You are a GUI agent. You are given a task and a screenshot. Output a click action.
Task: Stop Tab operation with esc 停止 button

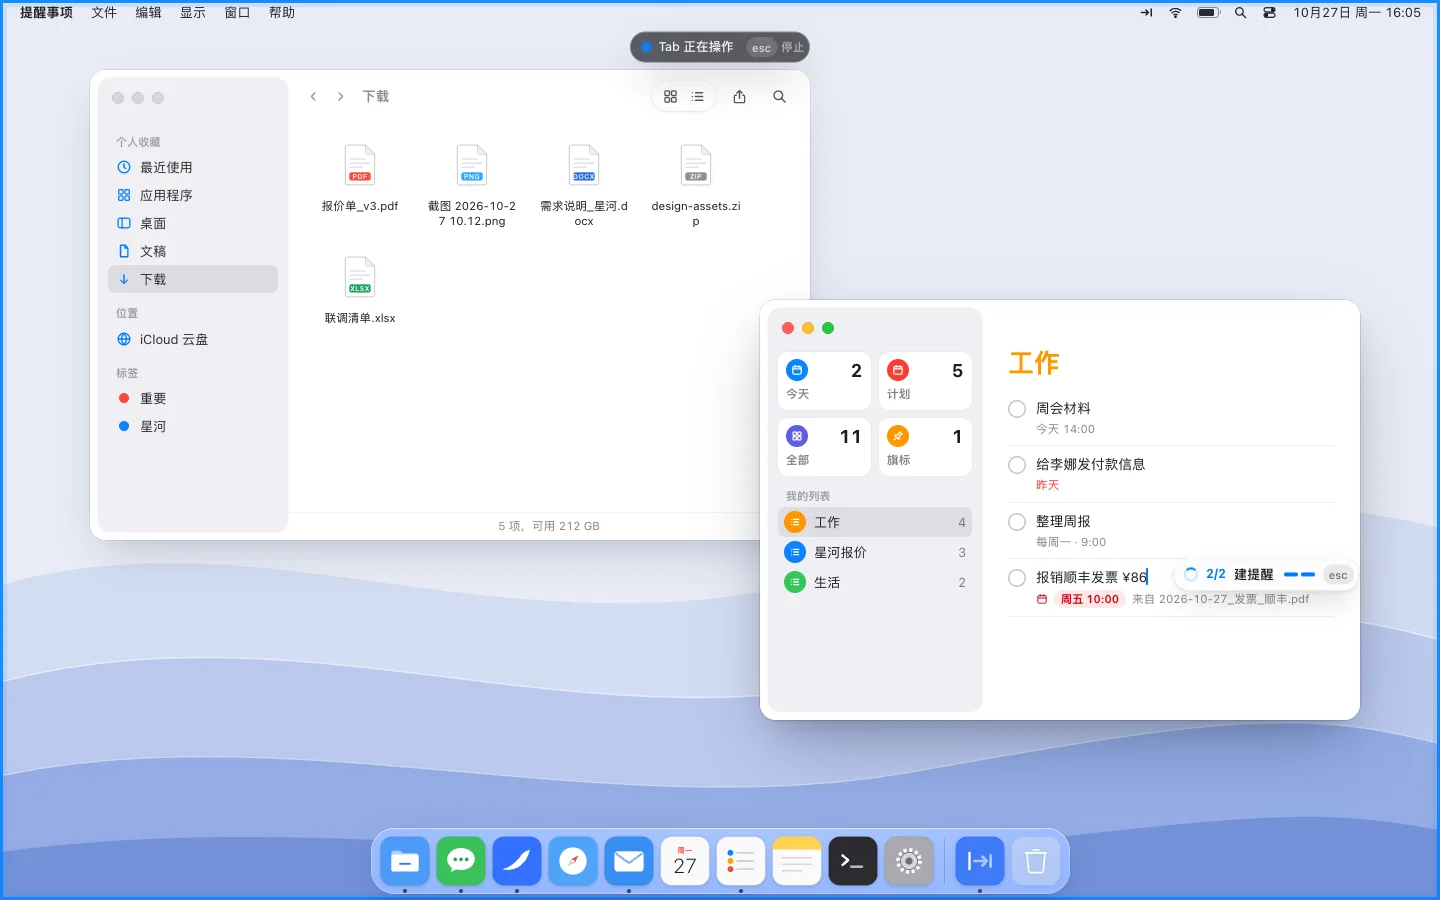tap(776, 47)
